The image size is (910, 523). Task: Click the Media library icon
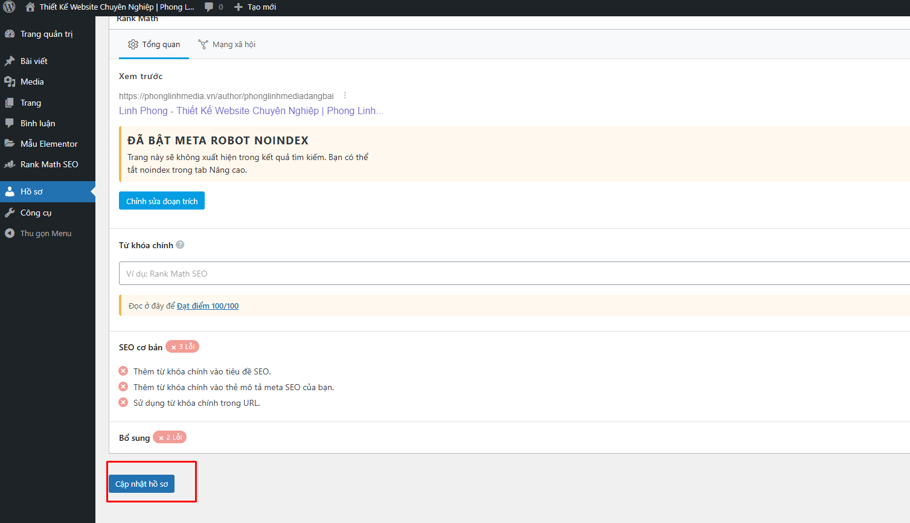[10, 82]
